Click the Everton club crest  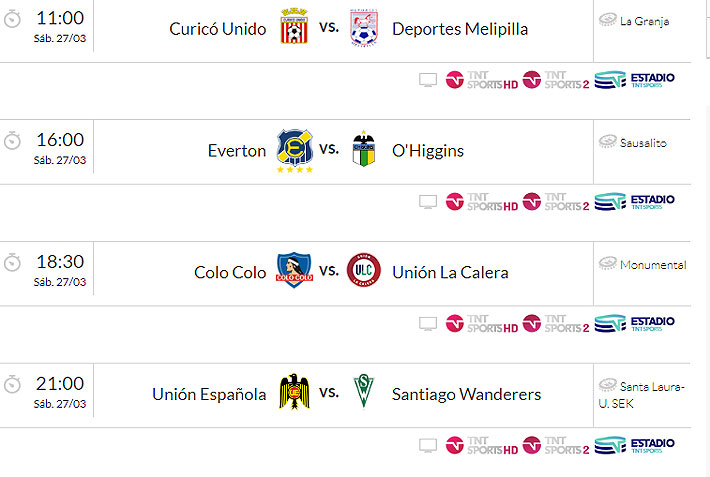(294, 151)
